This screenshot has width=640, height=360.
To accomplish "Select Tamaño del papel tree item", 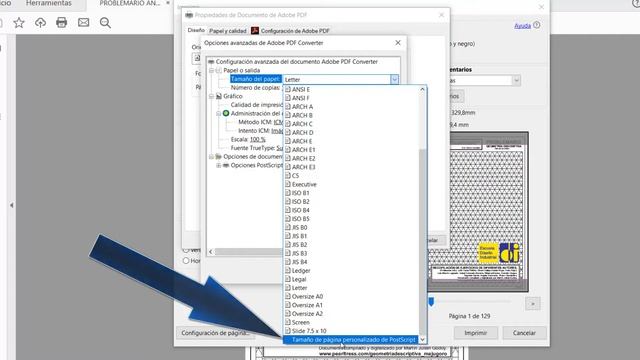I will point(255,79).
